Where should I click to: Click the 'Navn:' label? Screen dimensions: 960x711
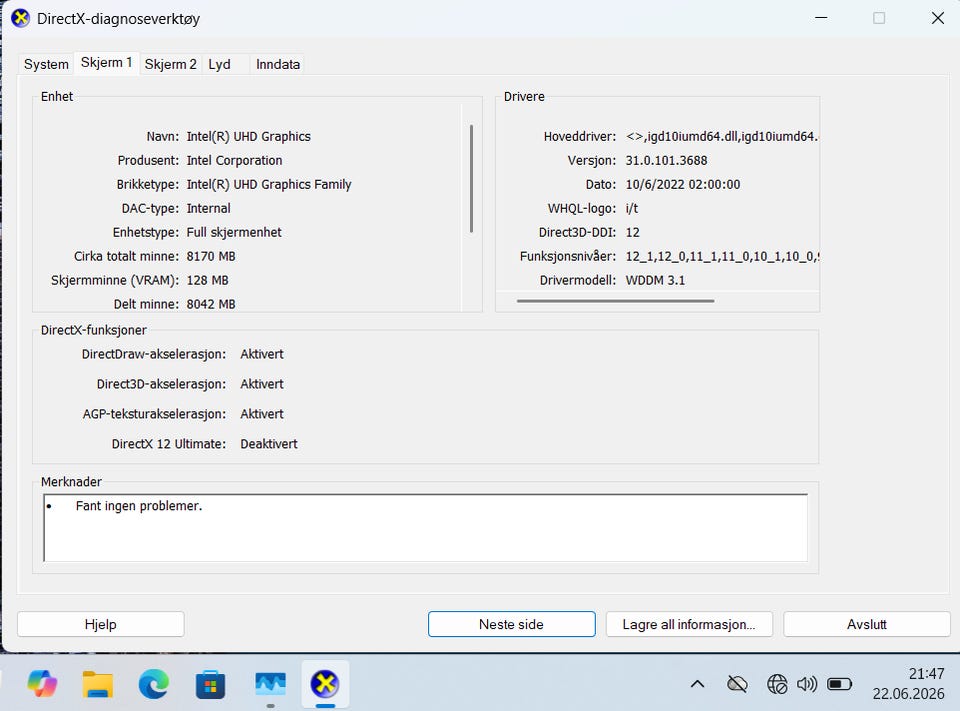click(162, 137)
